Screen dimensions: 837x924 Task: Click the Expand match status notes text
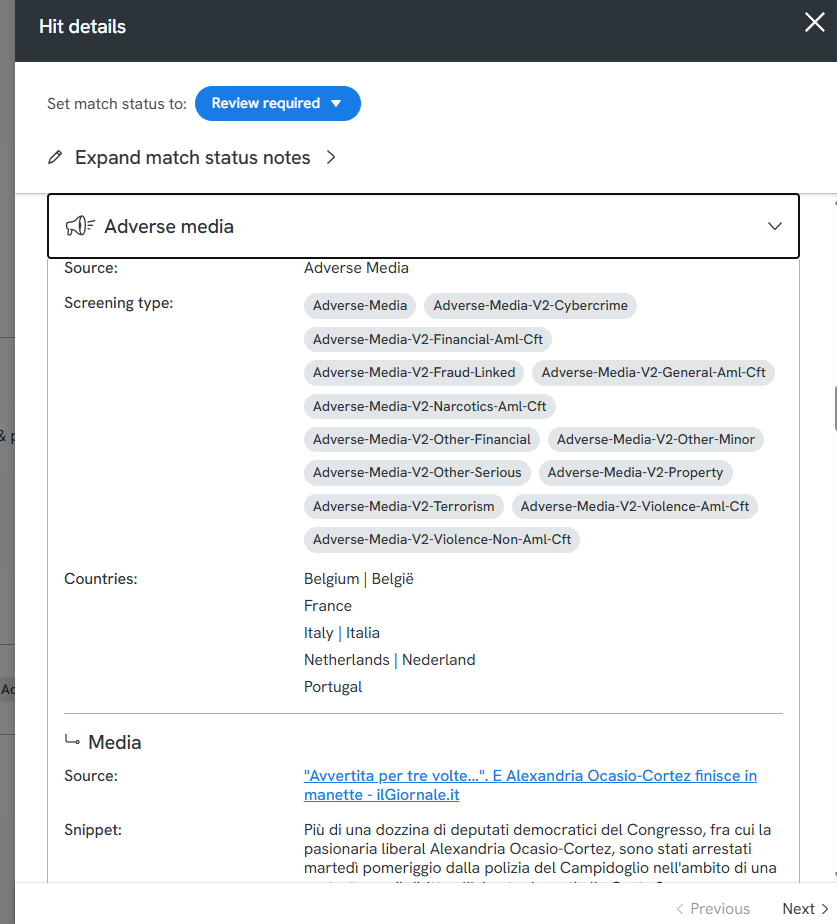192,157
